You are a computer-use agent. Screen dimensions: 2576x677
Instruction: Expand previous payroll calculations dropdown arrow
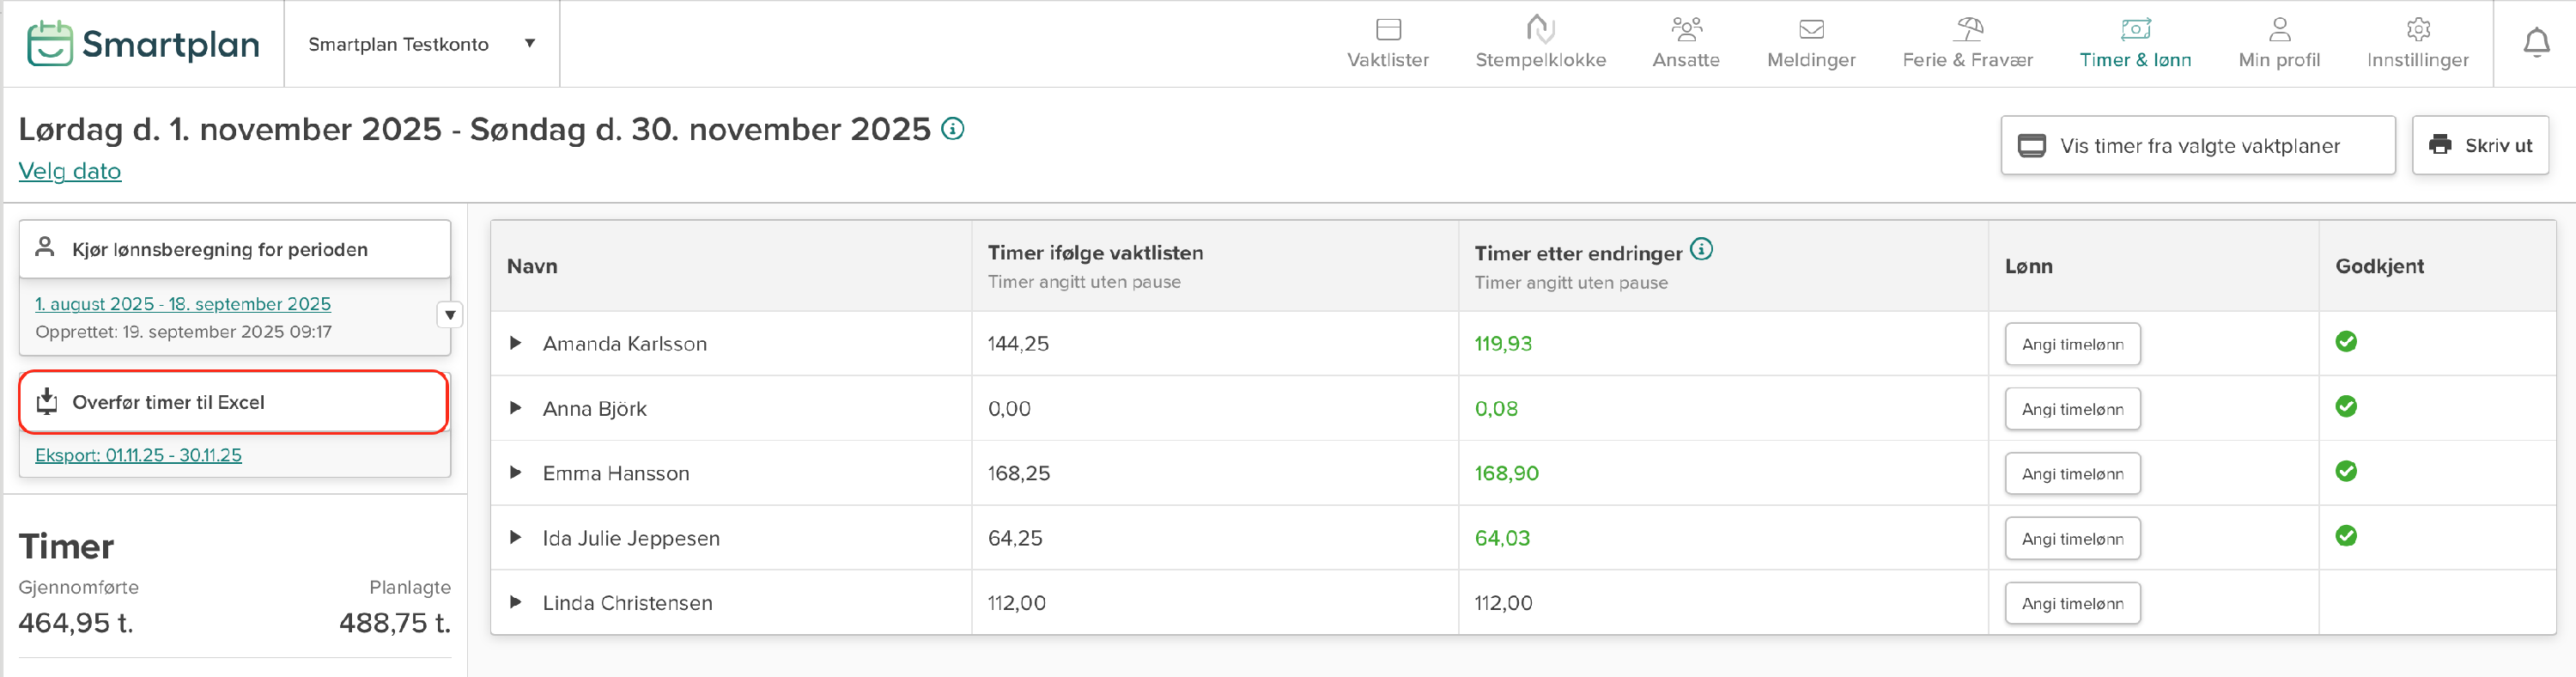click(x=450, y=315)
